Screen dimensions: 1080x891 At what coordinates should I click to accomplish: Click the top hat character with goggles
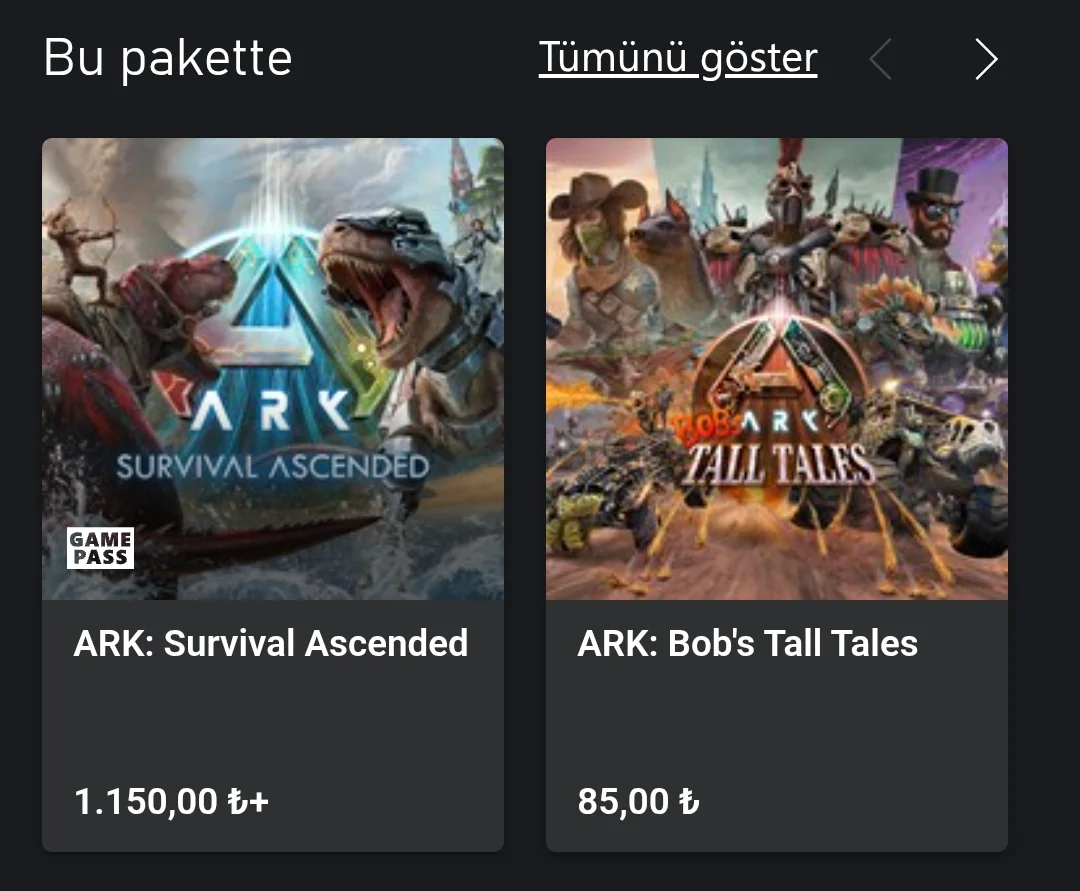pyautogui.click(x=937, y=210)
